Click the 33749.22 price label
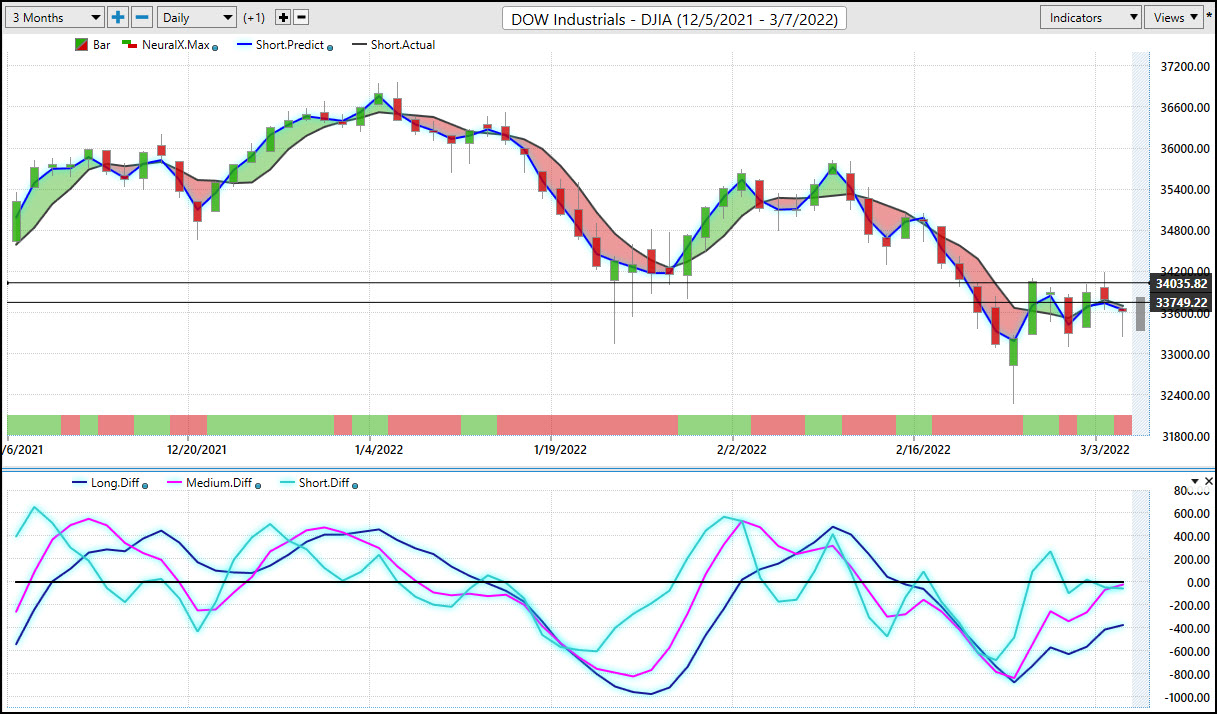This screenshot has width=1217, height=714. [x=1181, y=302]
